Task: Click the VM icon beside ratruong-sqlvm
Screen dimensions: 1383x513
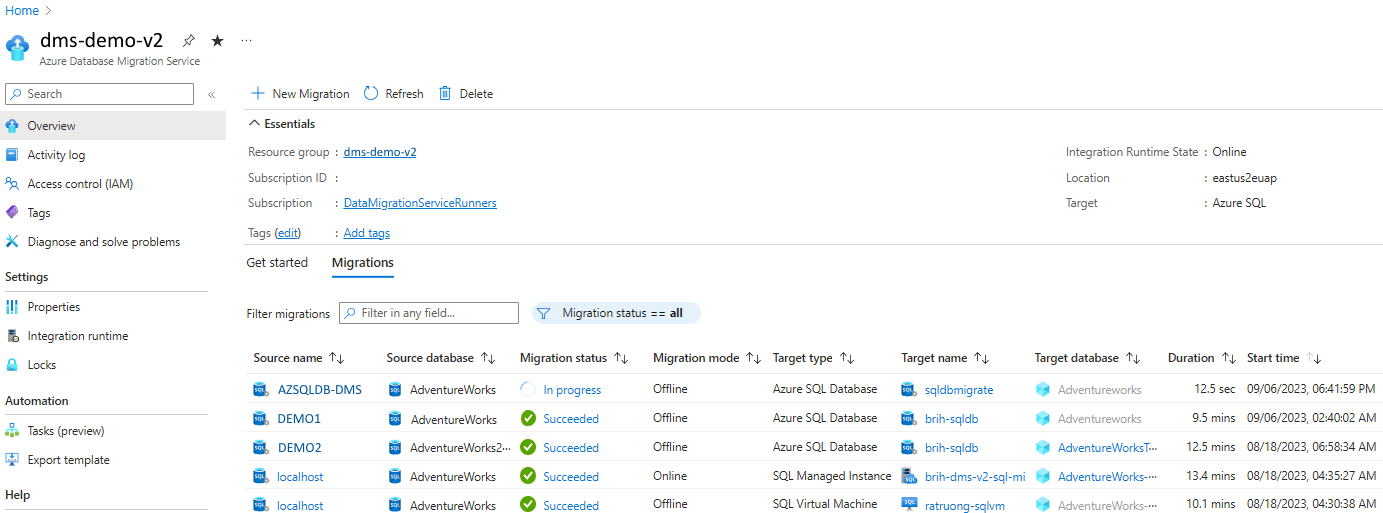Action: 908,505
